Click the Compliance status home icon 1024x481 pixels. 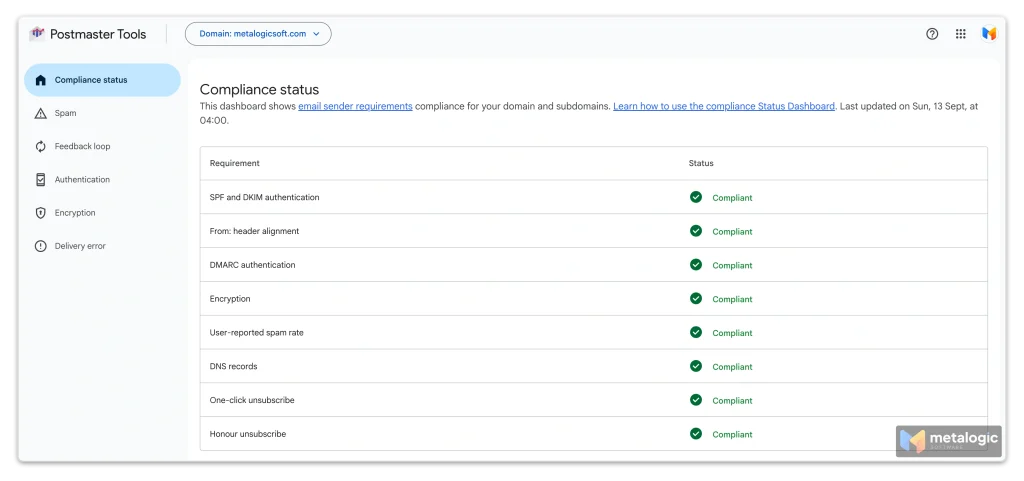click(40, 80)
